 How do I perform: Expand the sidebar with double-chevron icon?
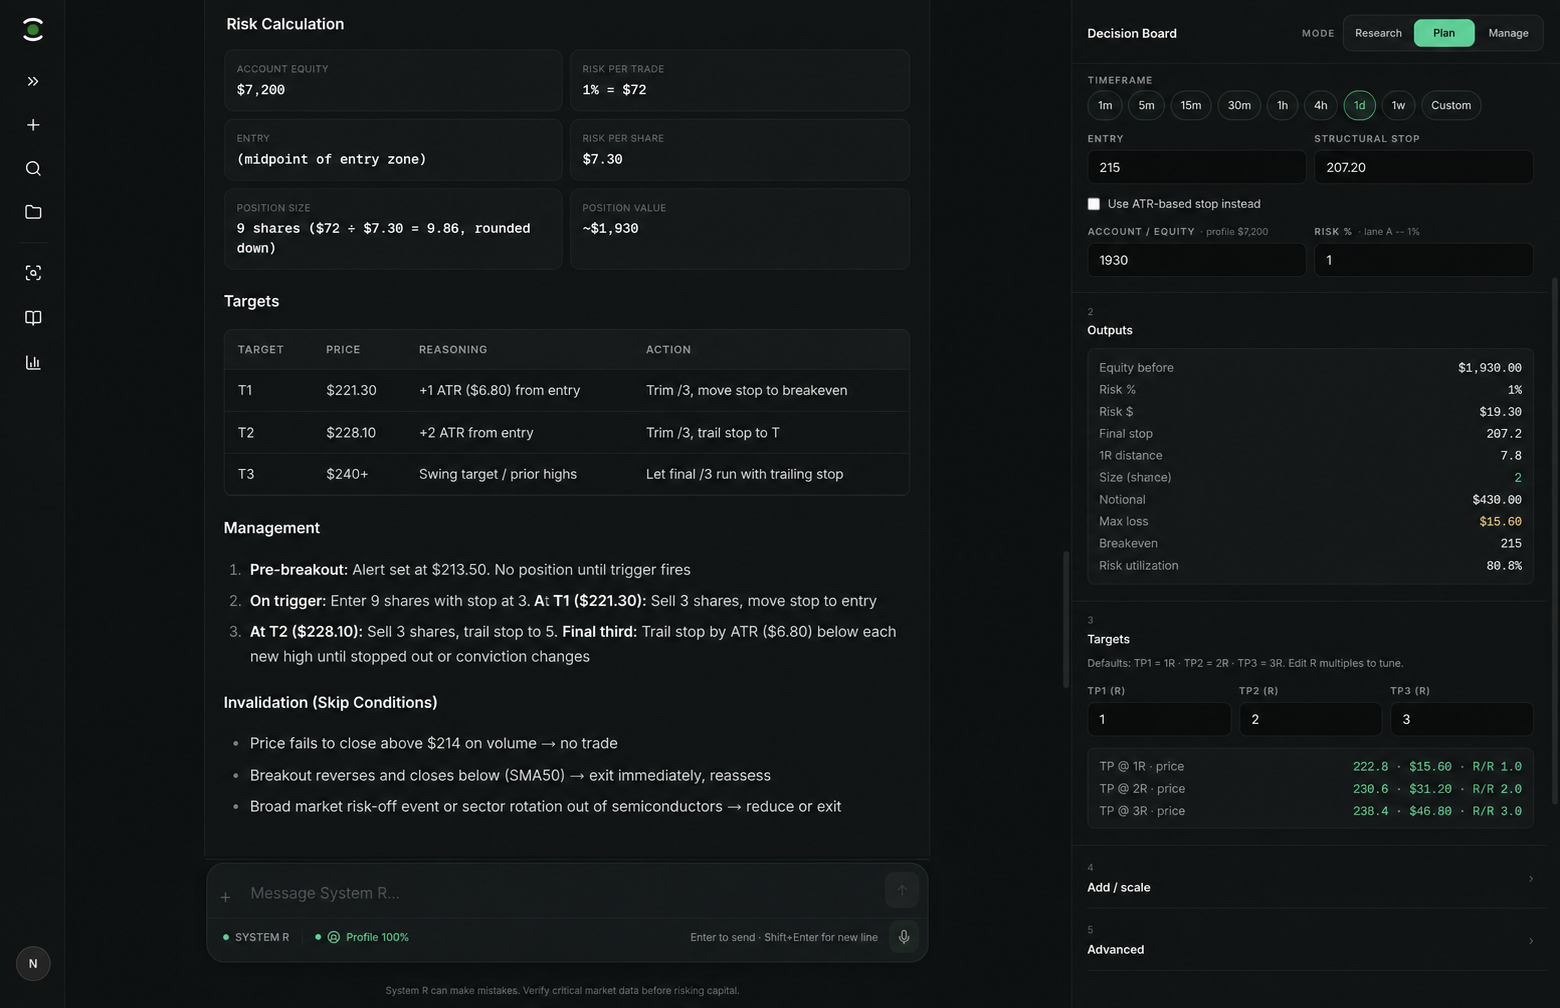33,81
